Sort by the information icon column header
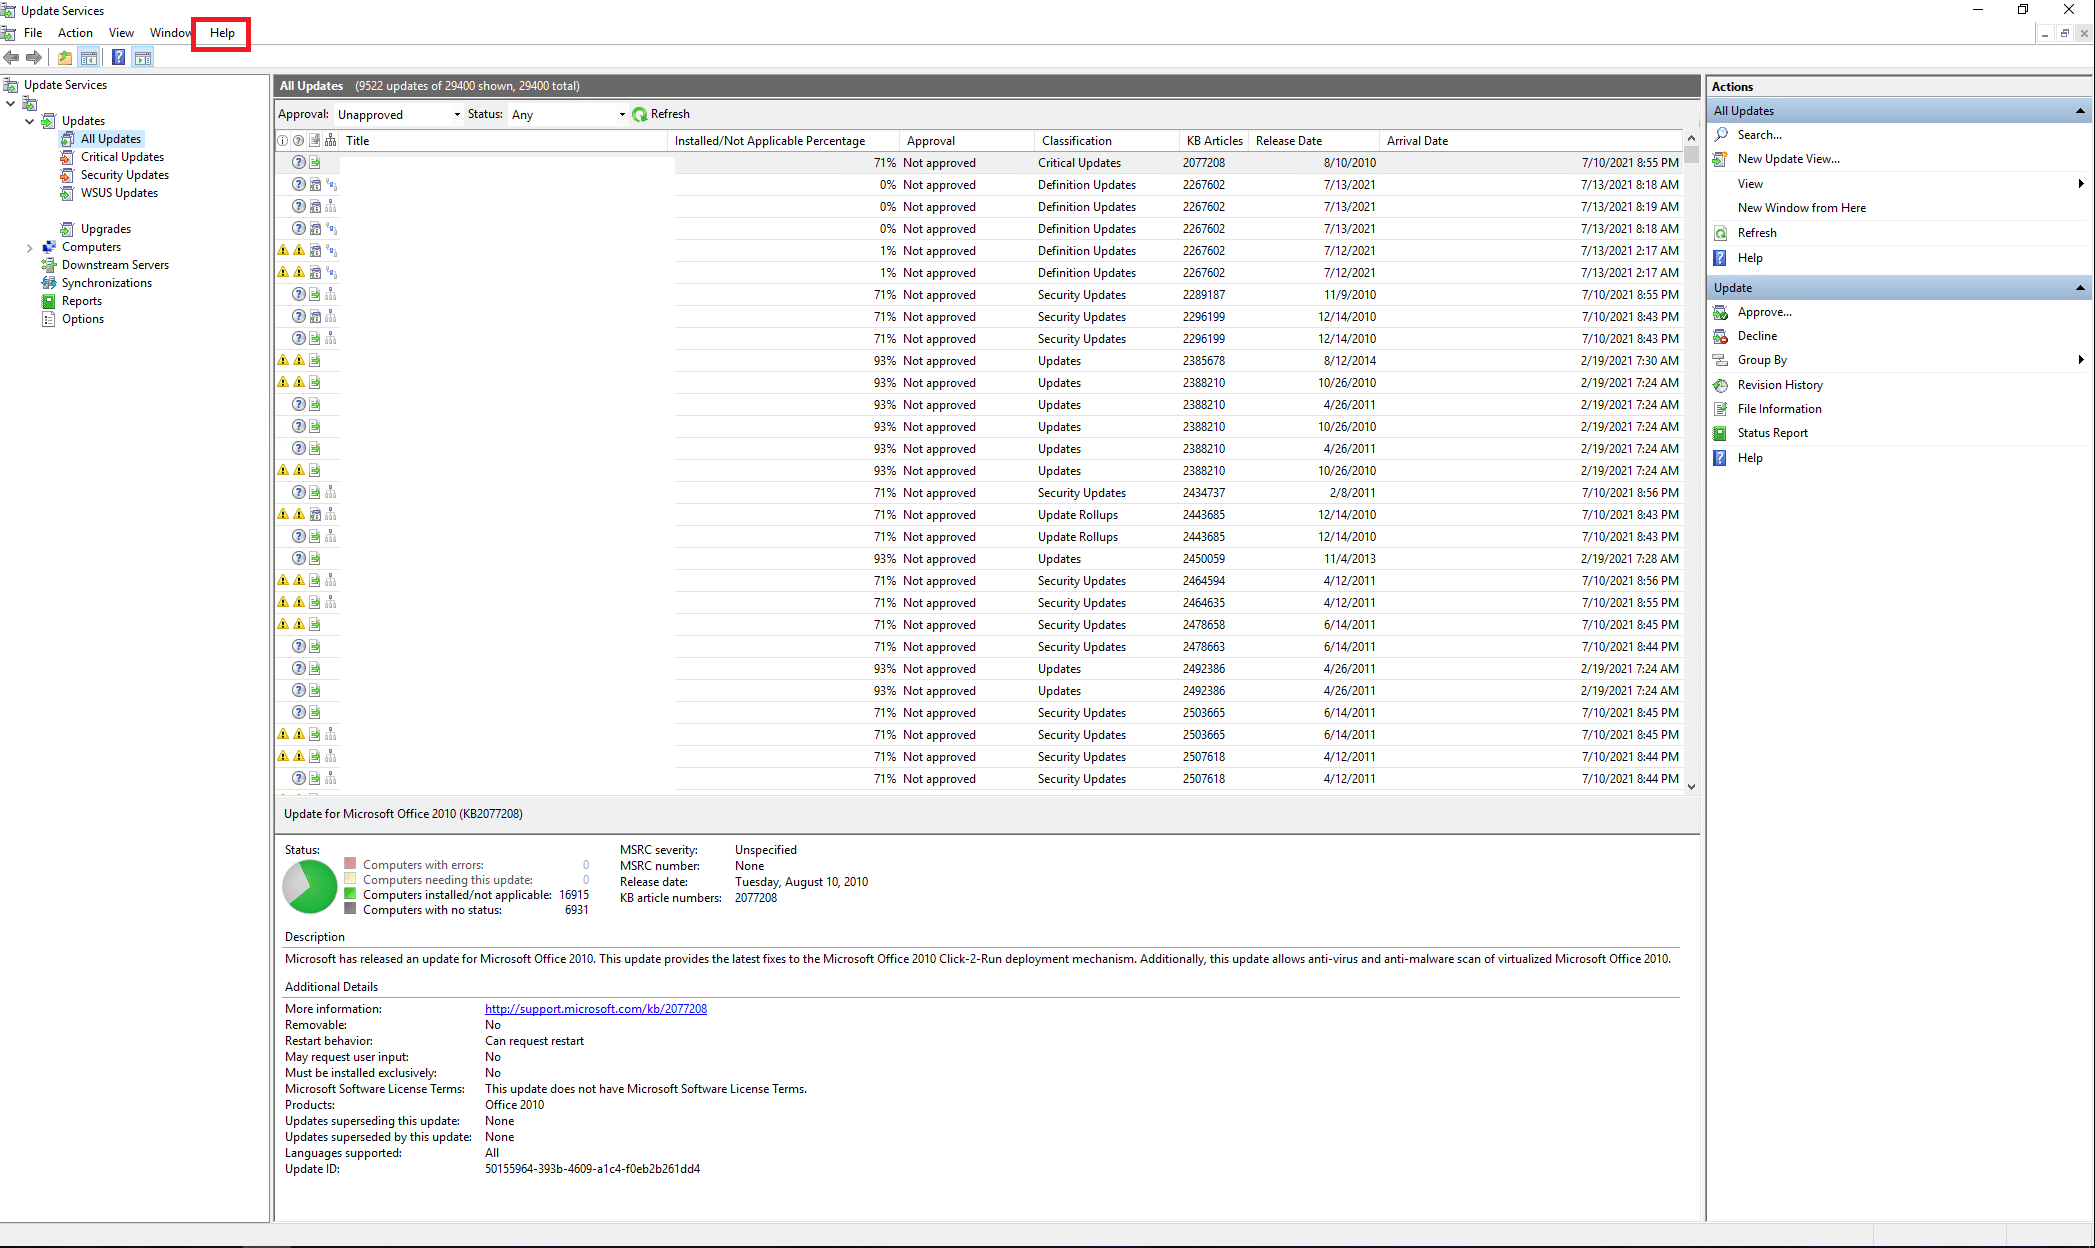The width and height of the screenshot is (2095, 1248). pyautogui.click(x=283, y=141)
